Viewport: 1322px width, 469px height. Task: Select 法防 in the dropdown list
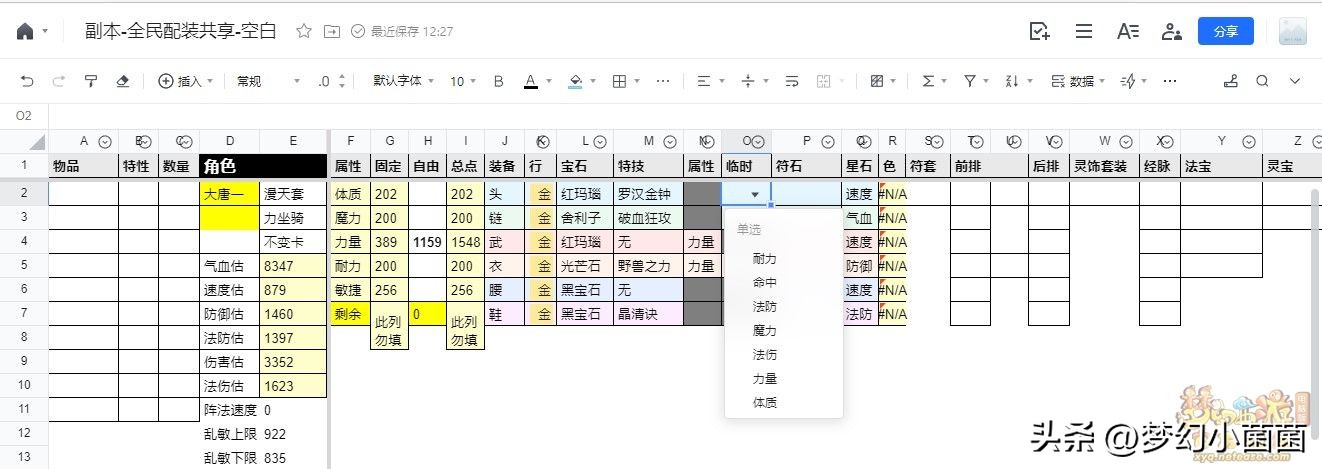[784, 306]
